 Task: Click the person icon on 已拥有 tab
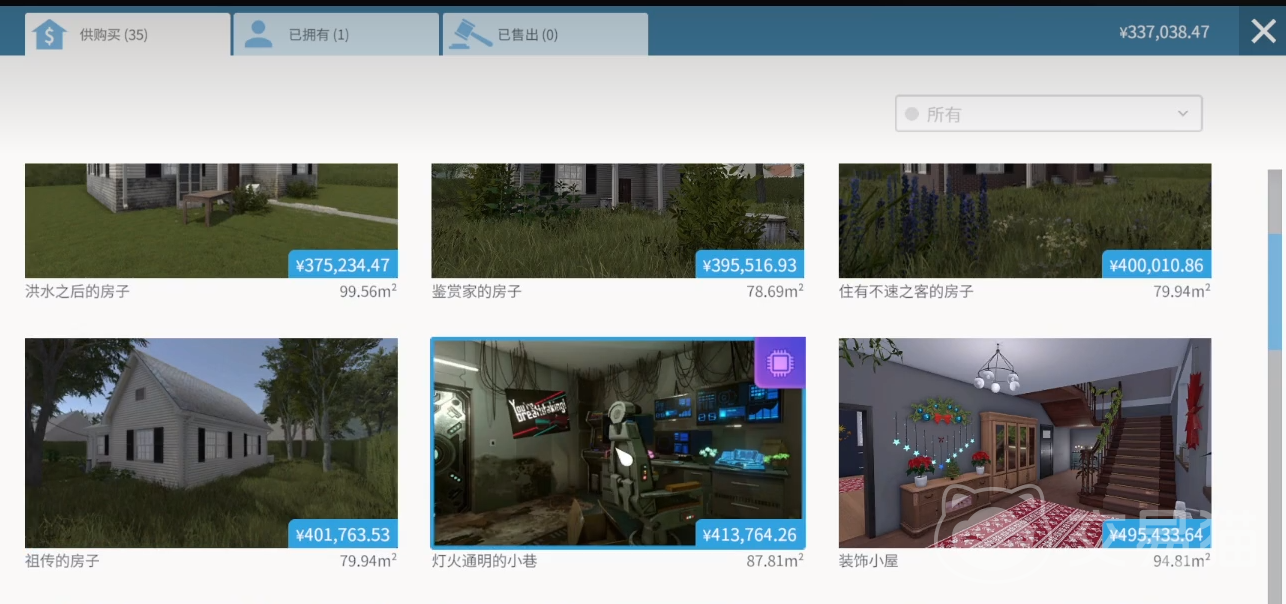(258, 34)
